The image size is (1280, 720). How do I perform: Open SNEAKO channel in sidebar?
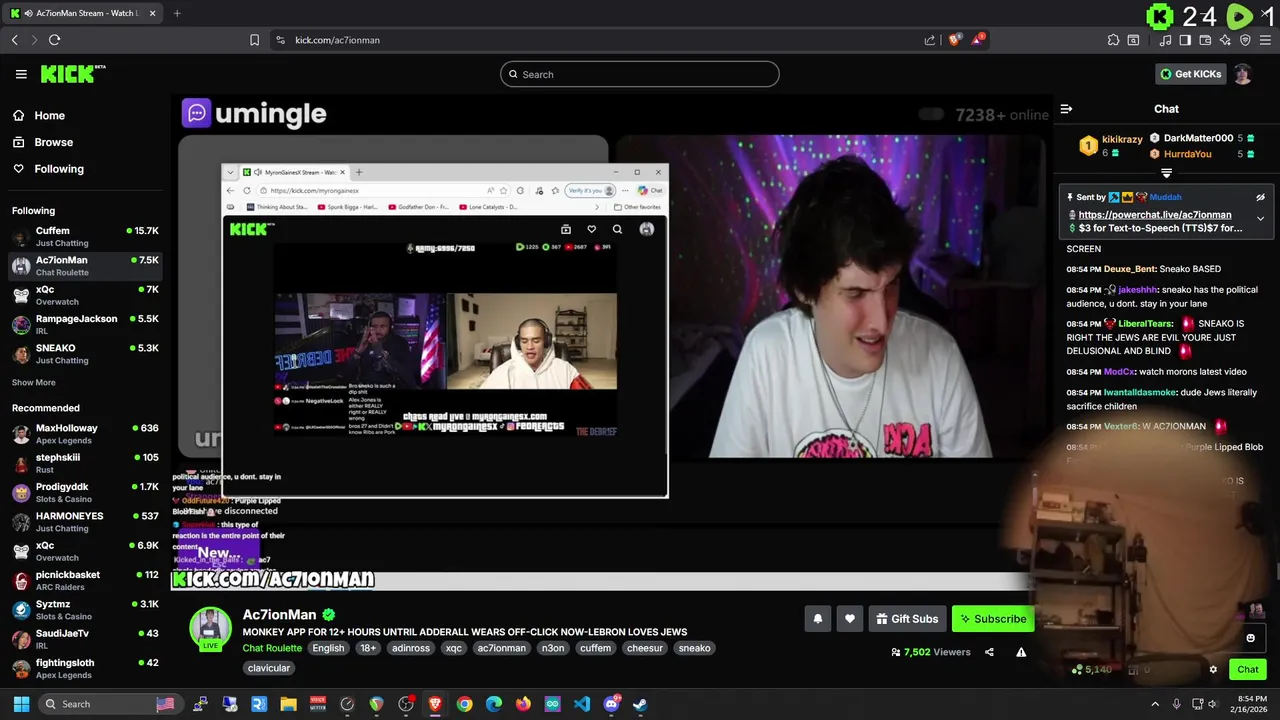coord(85,354)
